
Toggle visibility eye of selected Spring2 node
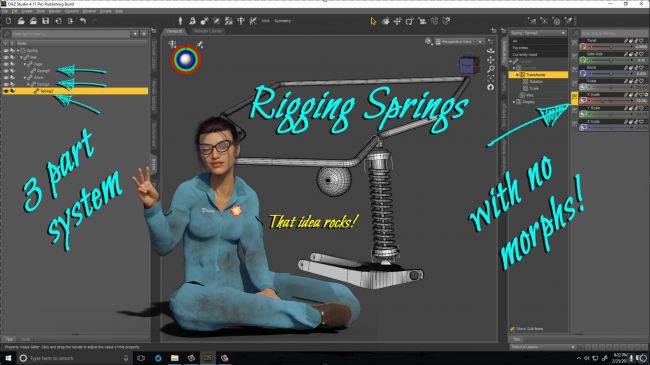point(6,91)
